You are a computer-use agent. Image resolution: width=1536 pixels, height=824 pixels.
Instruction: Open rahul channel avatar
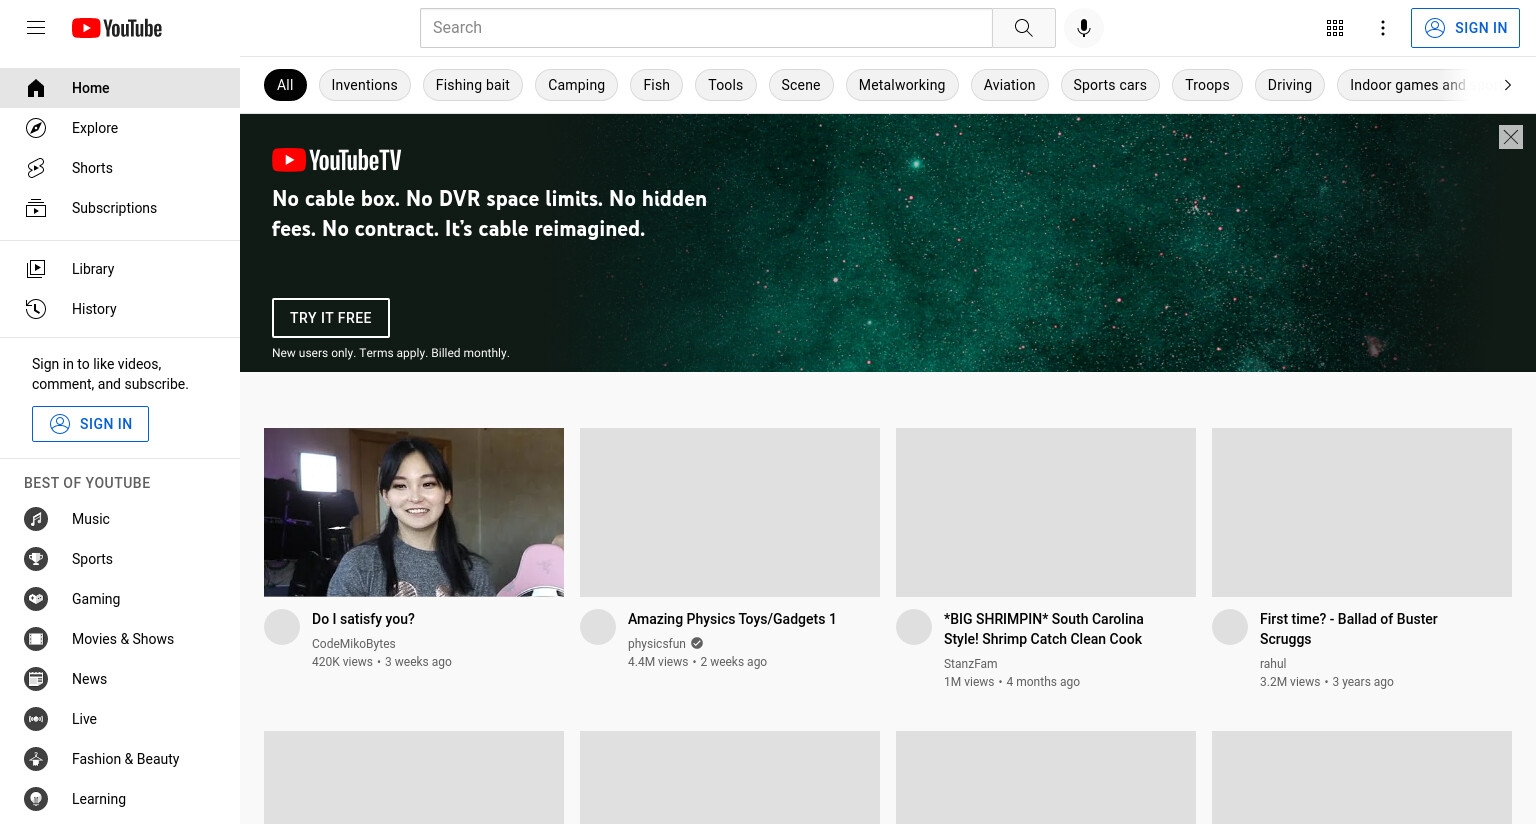point(1230,627)
